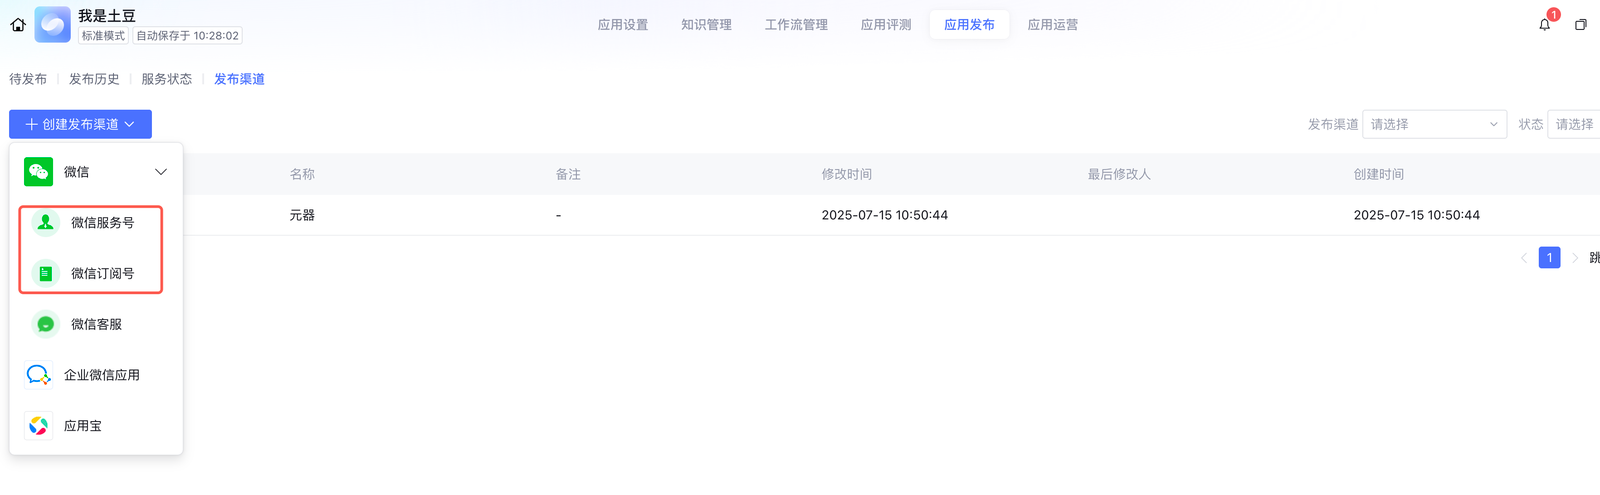Switch to the 工作流管理 tab
The image size is (1600, 495).
(796, 25)
